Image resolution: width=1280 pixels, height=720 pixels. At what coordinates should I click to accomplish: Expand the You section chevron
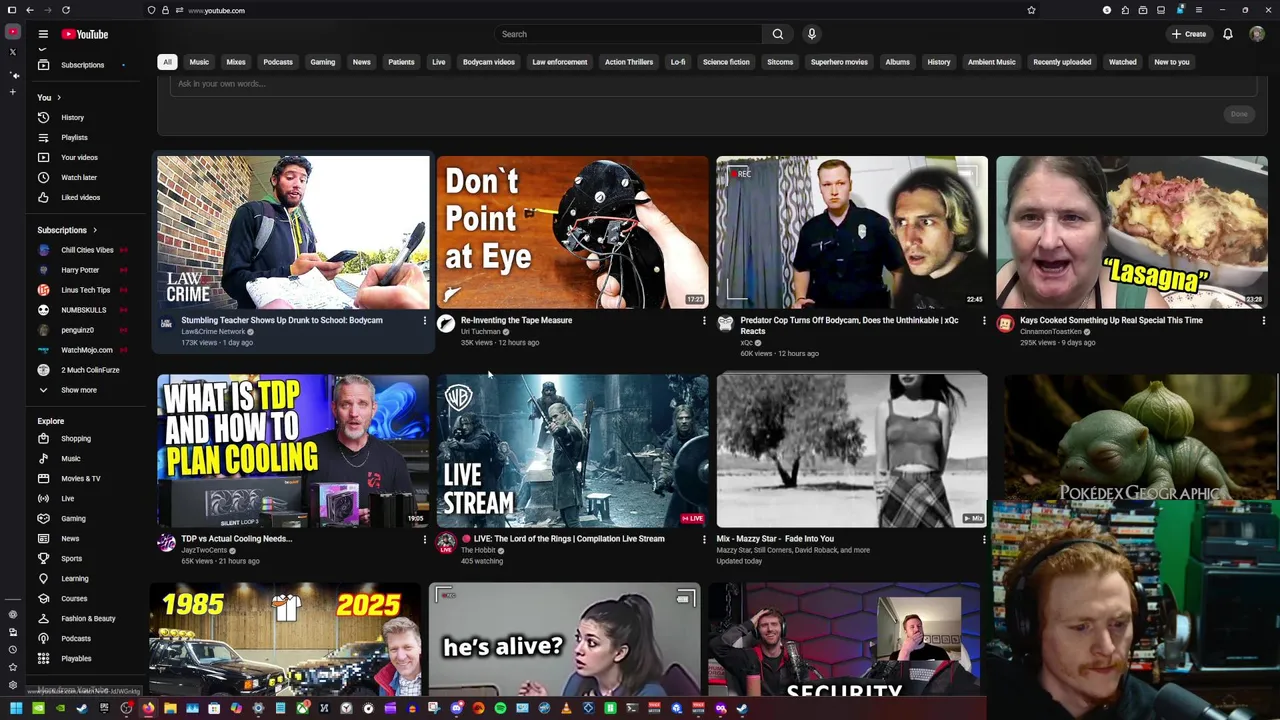click(59, 97)
